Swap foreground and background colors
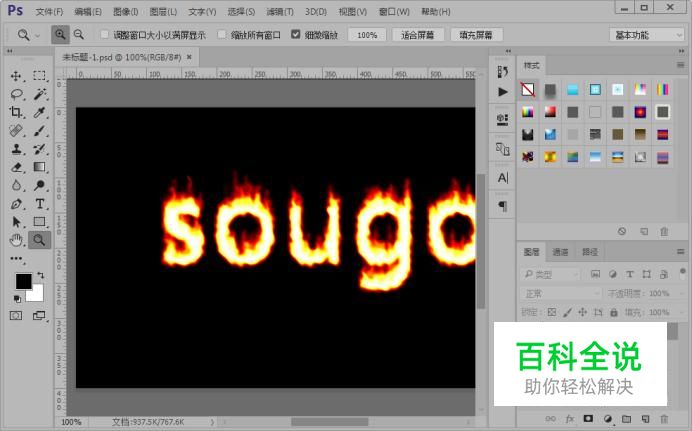 click(41, 275)
